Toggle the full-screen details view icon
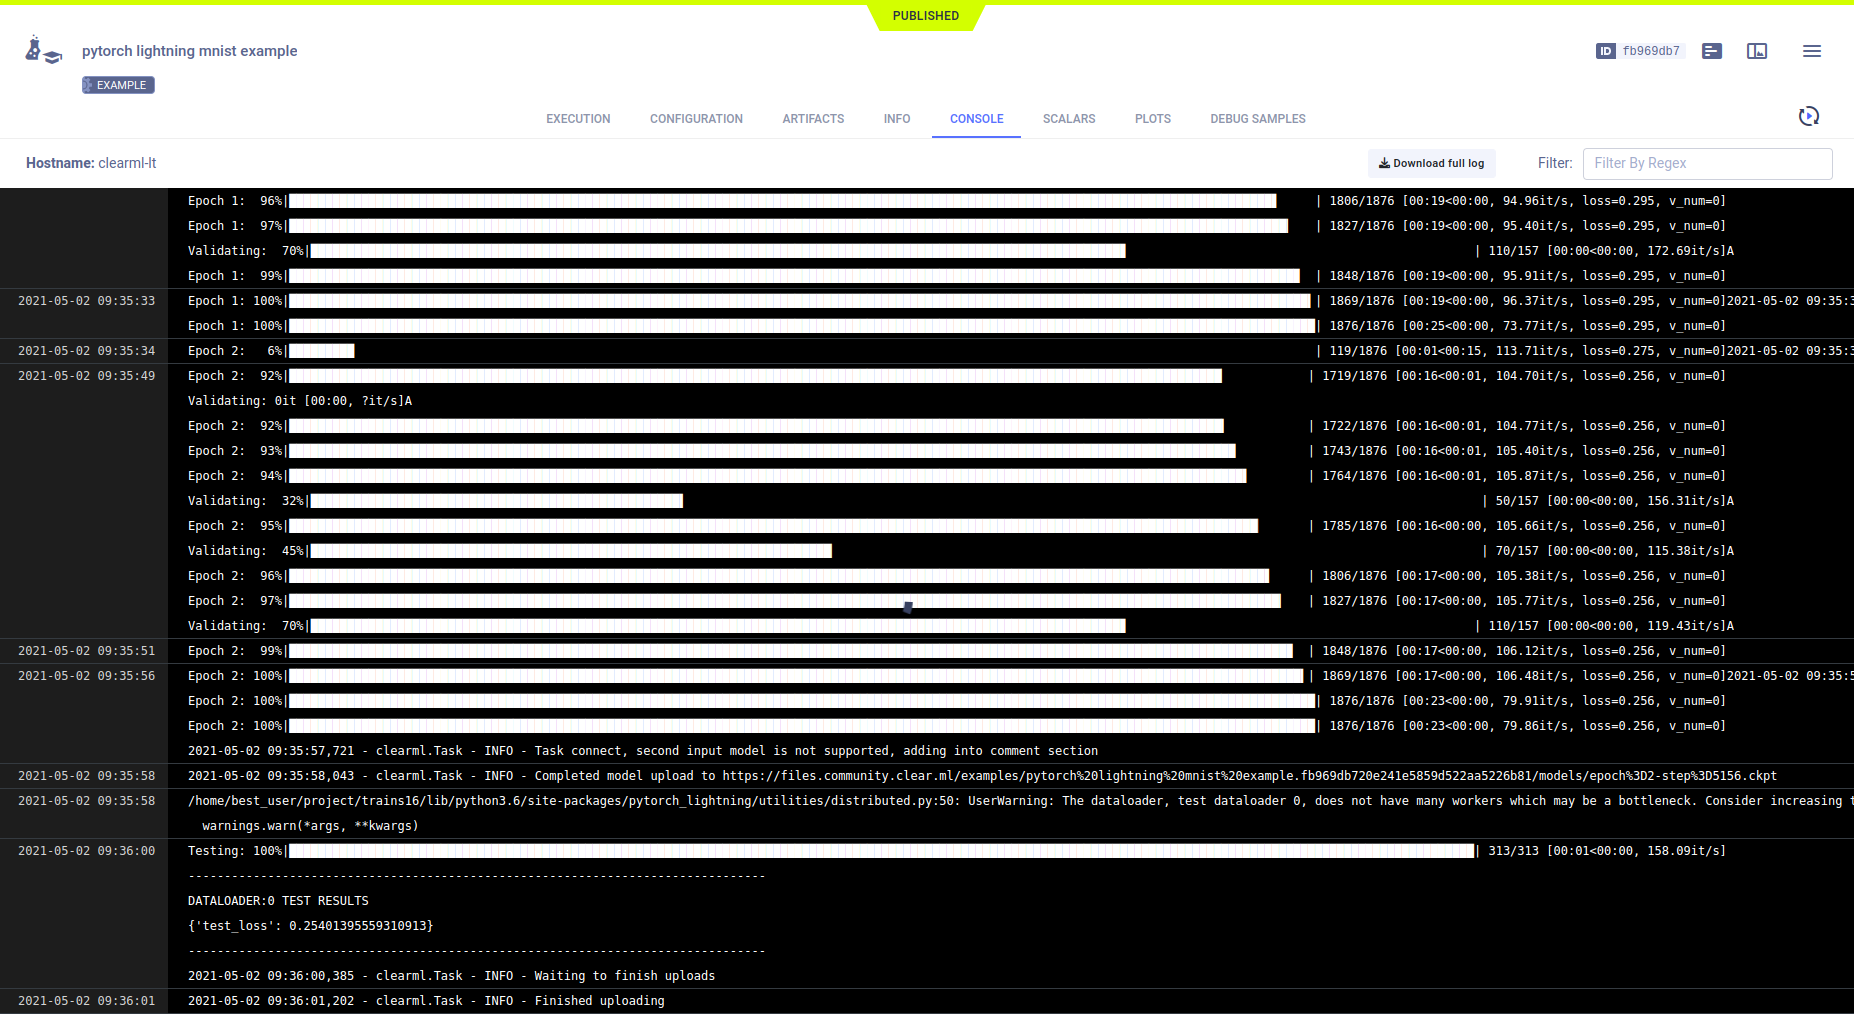1854x1015 pixels. pos(1756,51)
